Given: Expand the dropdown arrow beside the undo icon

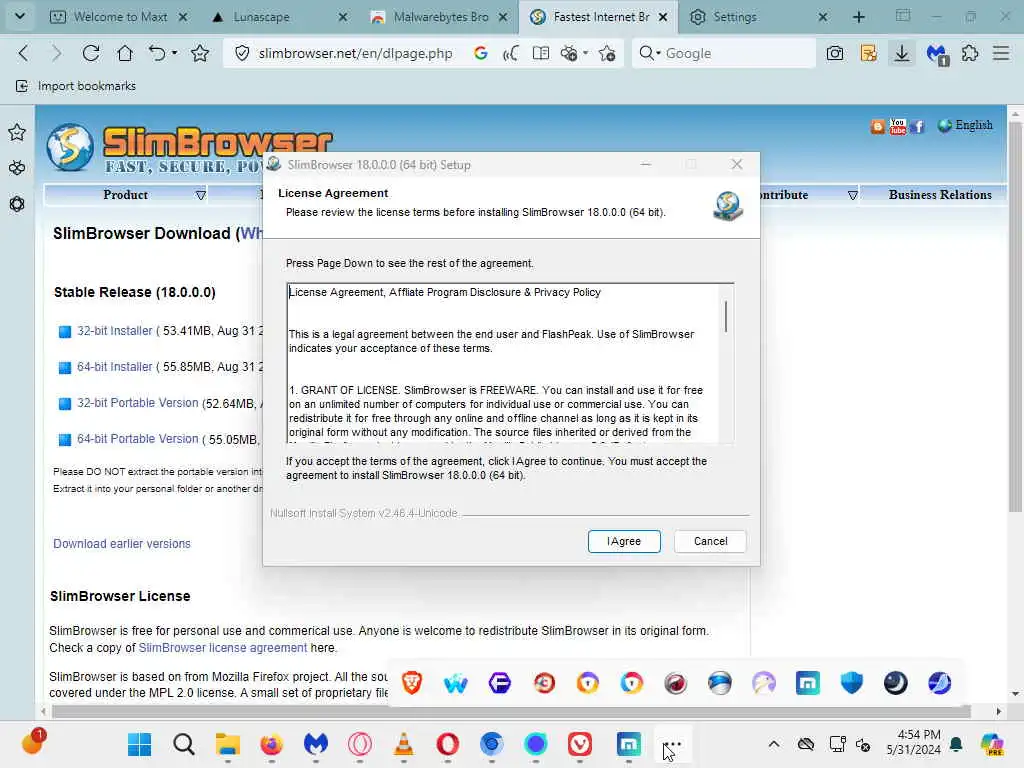Looking at the screenshot, I should click(174, 53).
